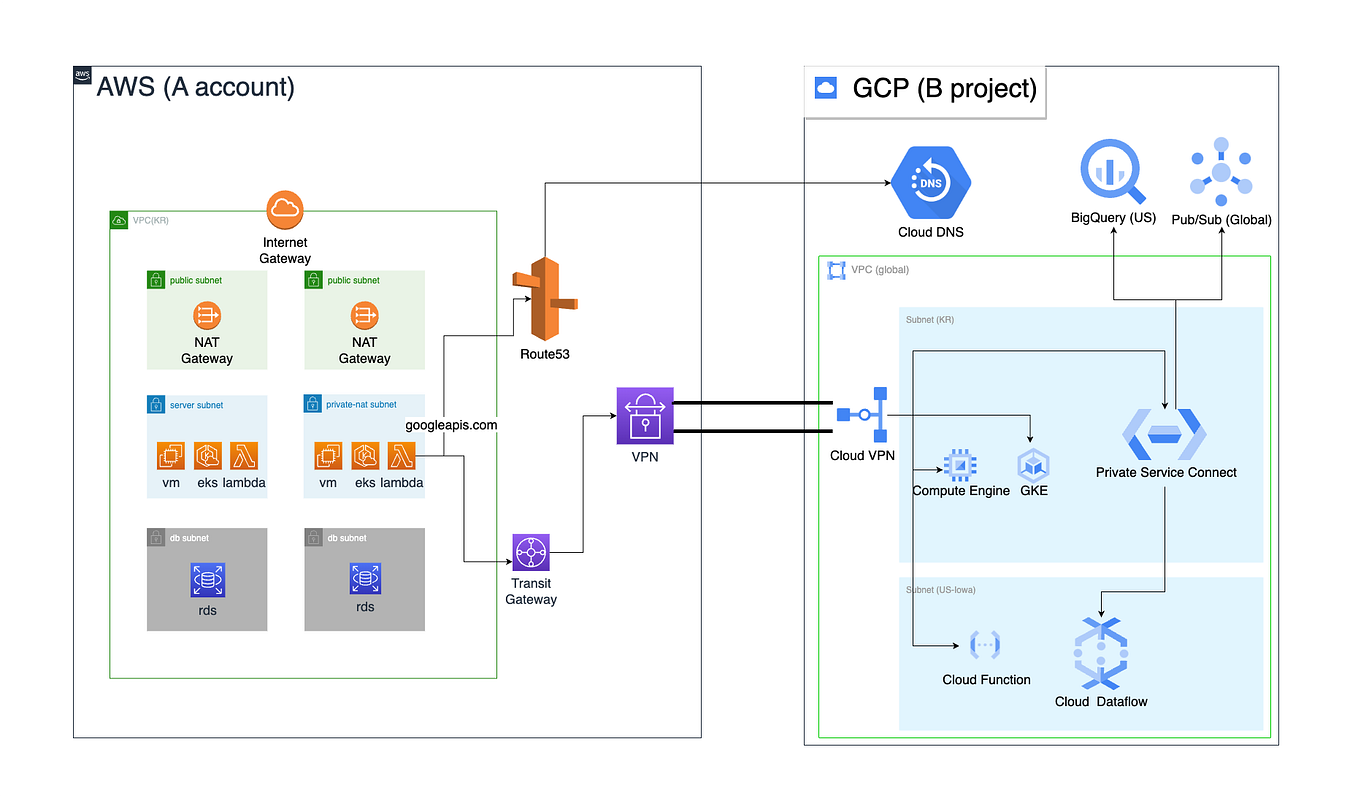This screenshot has width=1358, height=796.
Task: Toggle the lock badge on the db subnet
Action: [x=157, y=538]
